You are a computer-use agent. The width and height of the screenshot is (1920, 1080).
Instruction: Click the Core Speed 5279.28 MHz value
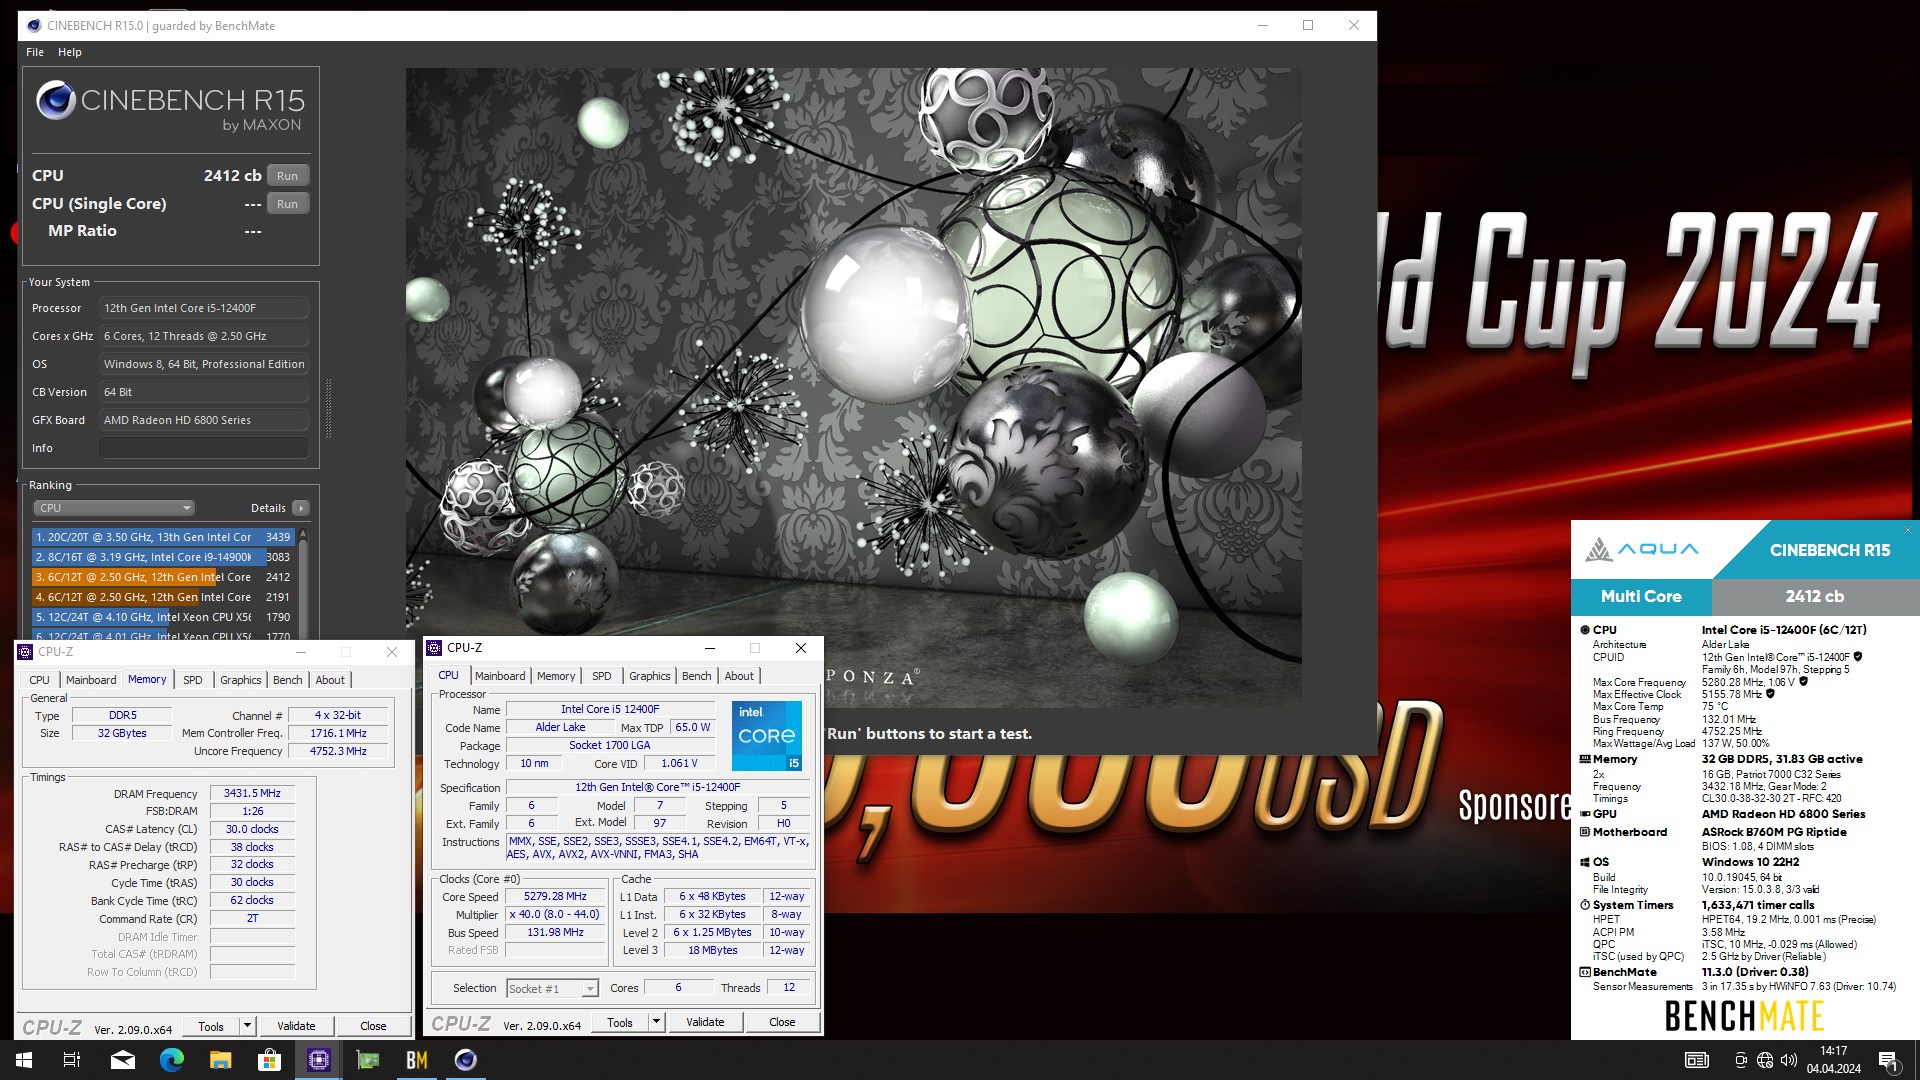click(555, 896)
